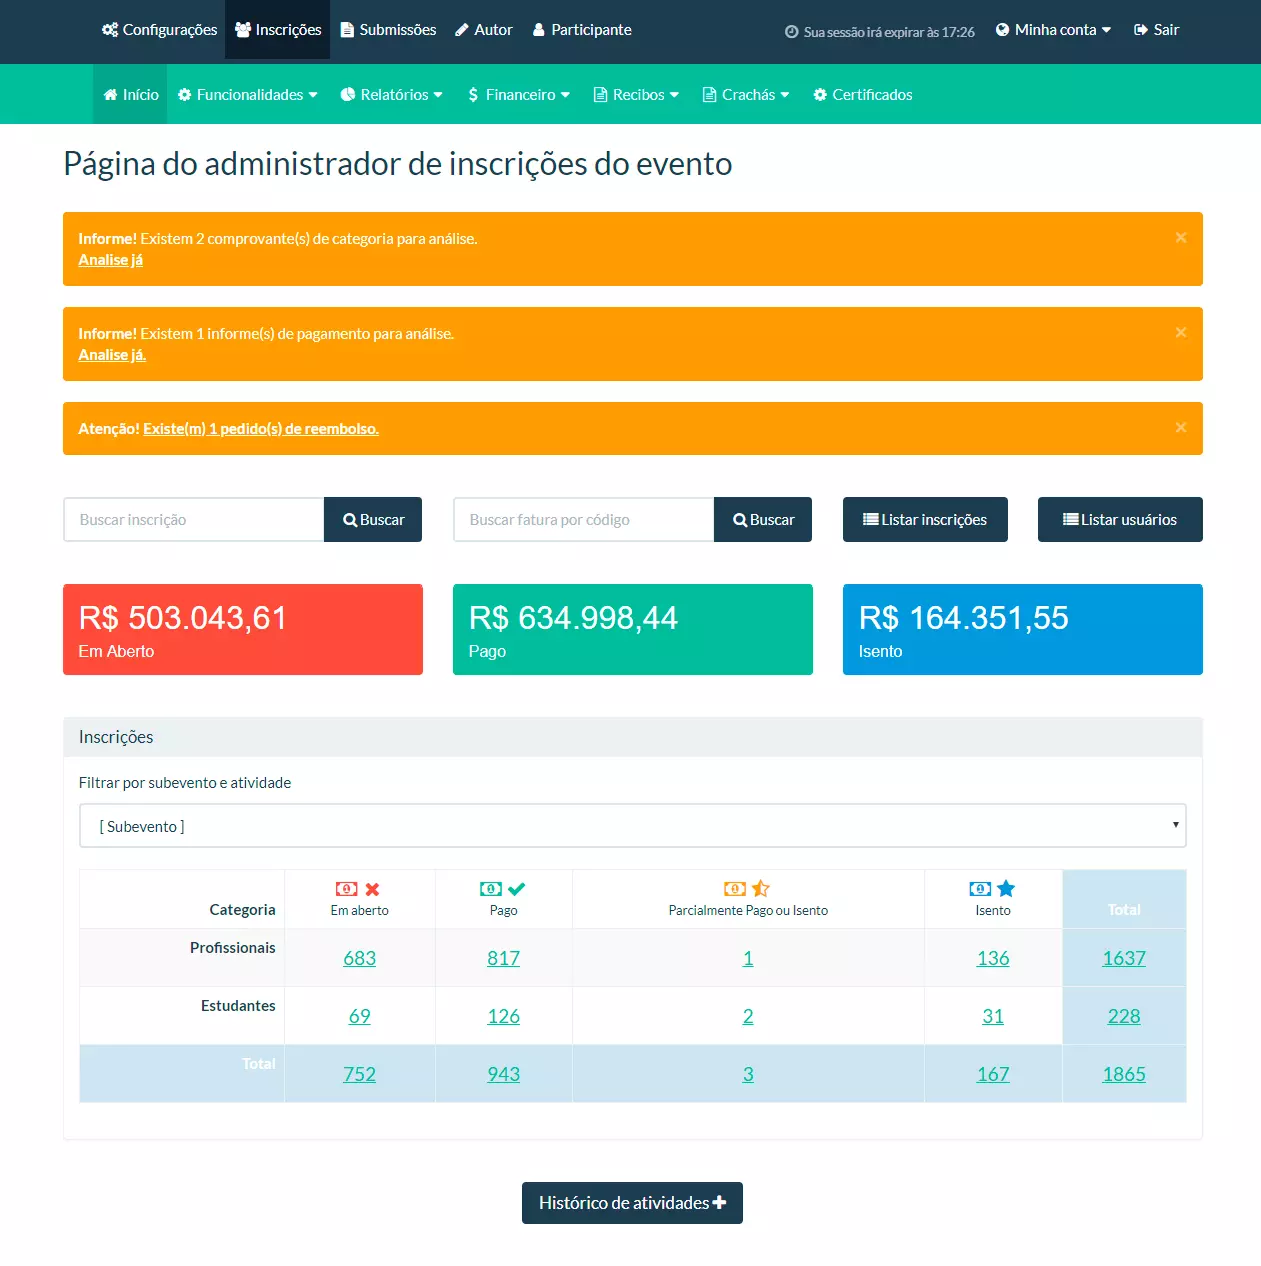Open the Autor pencil menu item
1261x1266 pixels.
[x=483, y=30]
